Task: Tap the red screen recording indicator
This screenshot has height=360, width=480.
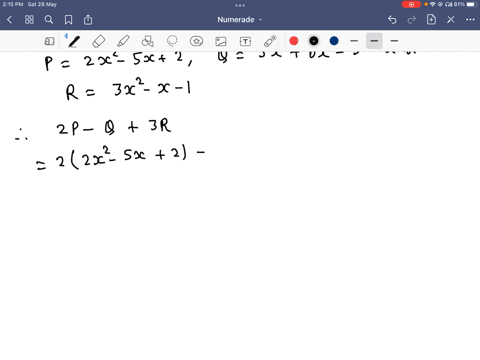Action: [411, 4]
